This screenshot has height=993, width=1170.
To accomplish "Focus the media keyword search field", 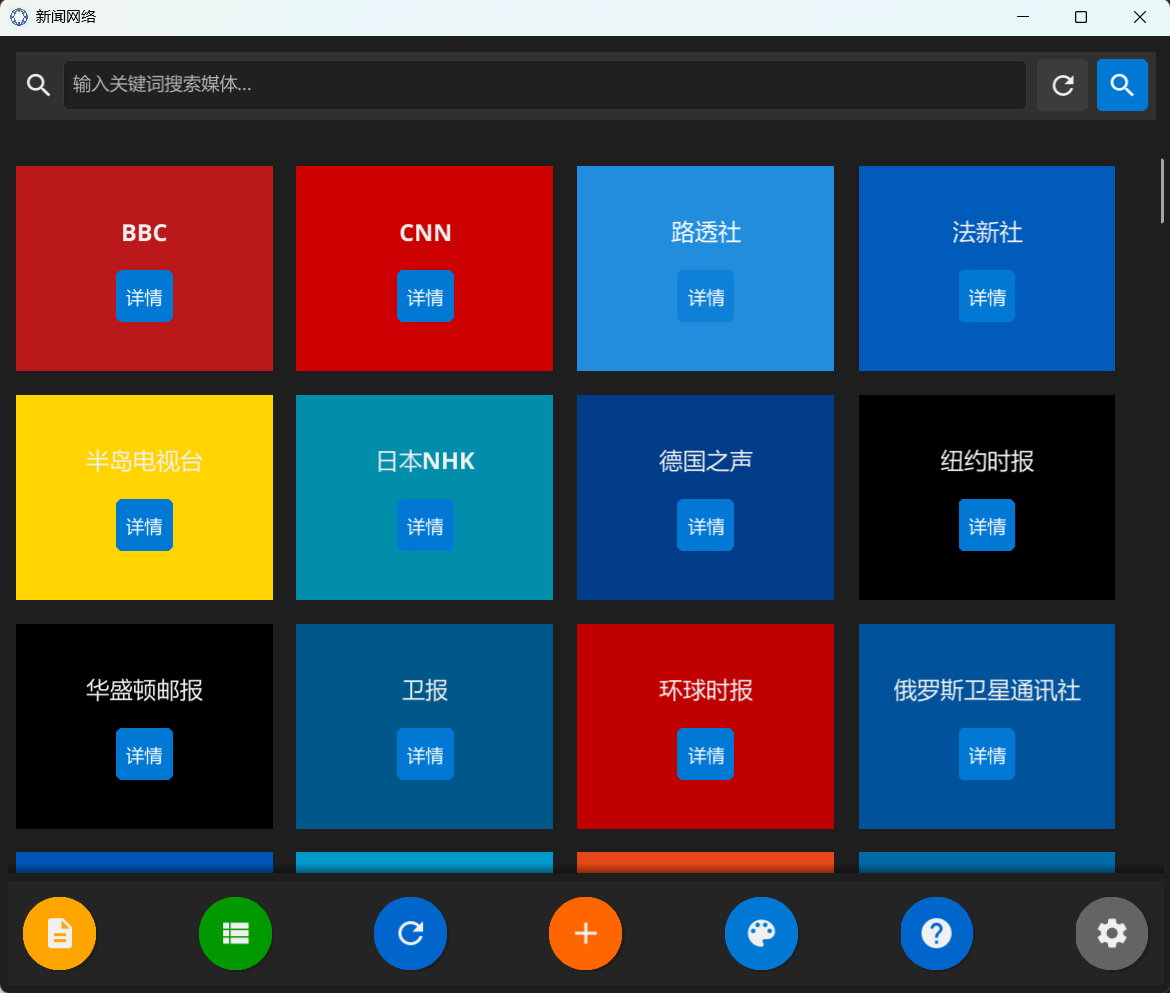I will [545, 85].
